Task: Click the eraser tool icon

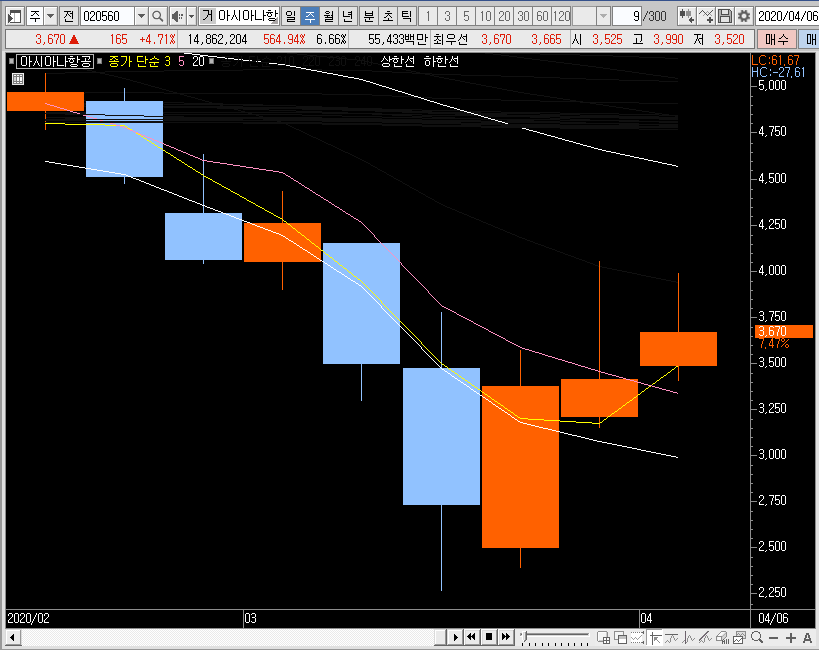Action: [722, 637]
